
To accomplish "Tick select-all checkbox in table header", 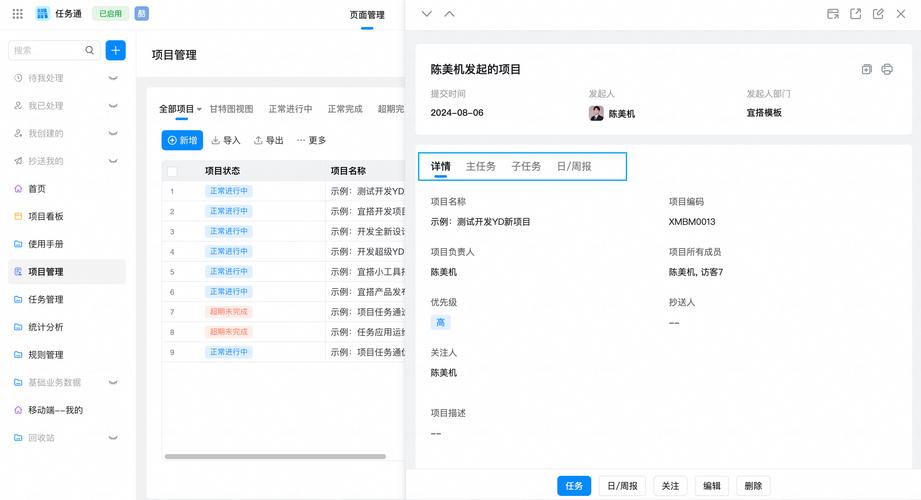I will pos(172,172).
